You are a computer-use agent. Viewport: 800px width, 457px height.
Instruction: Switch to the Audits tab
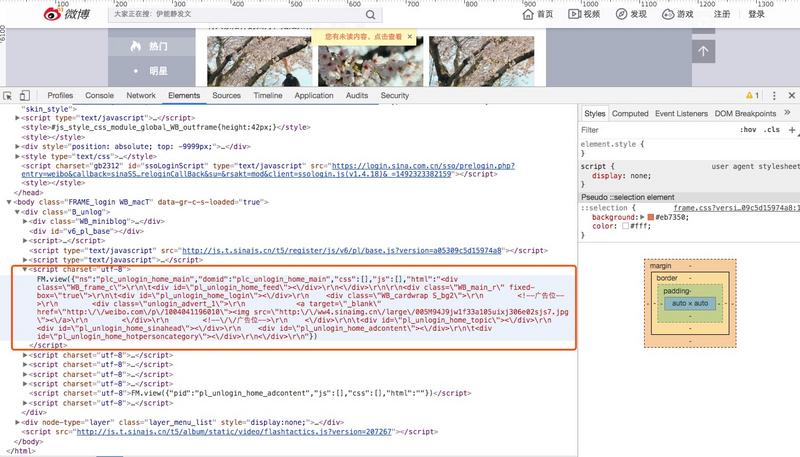[357, 95]
